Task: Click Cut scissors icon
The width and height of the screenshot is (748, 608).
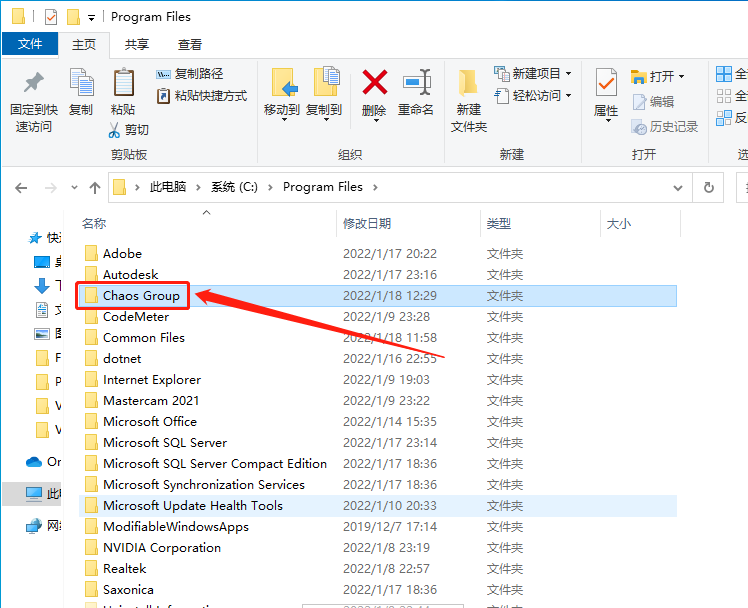Action: [114, 130]
